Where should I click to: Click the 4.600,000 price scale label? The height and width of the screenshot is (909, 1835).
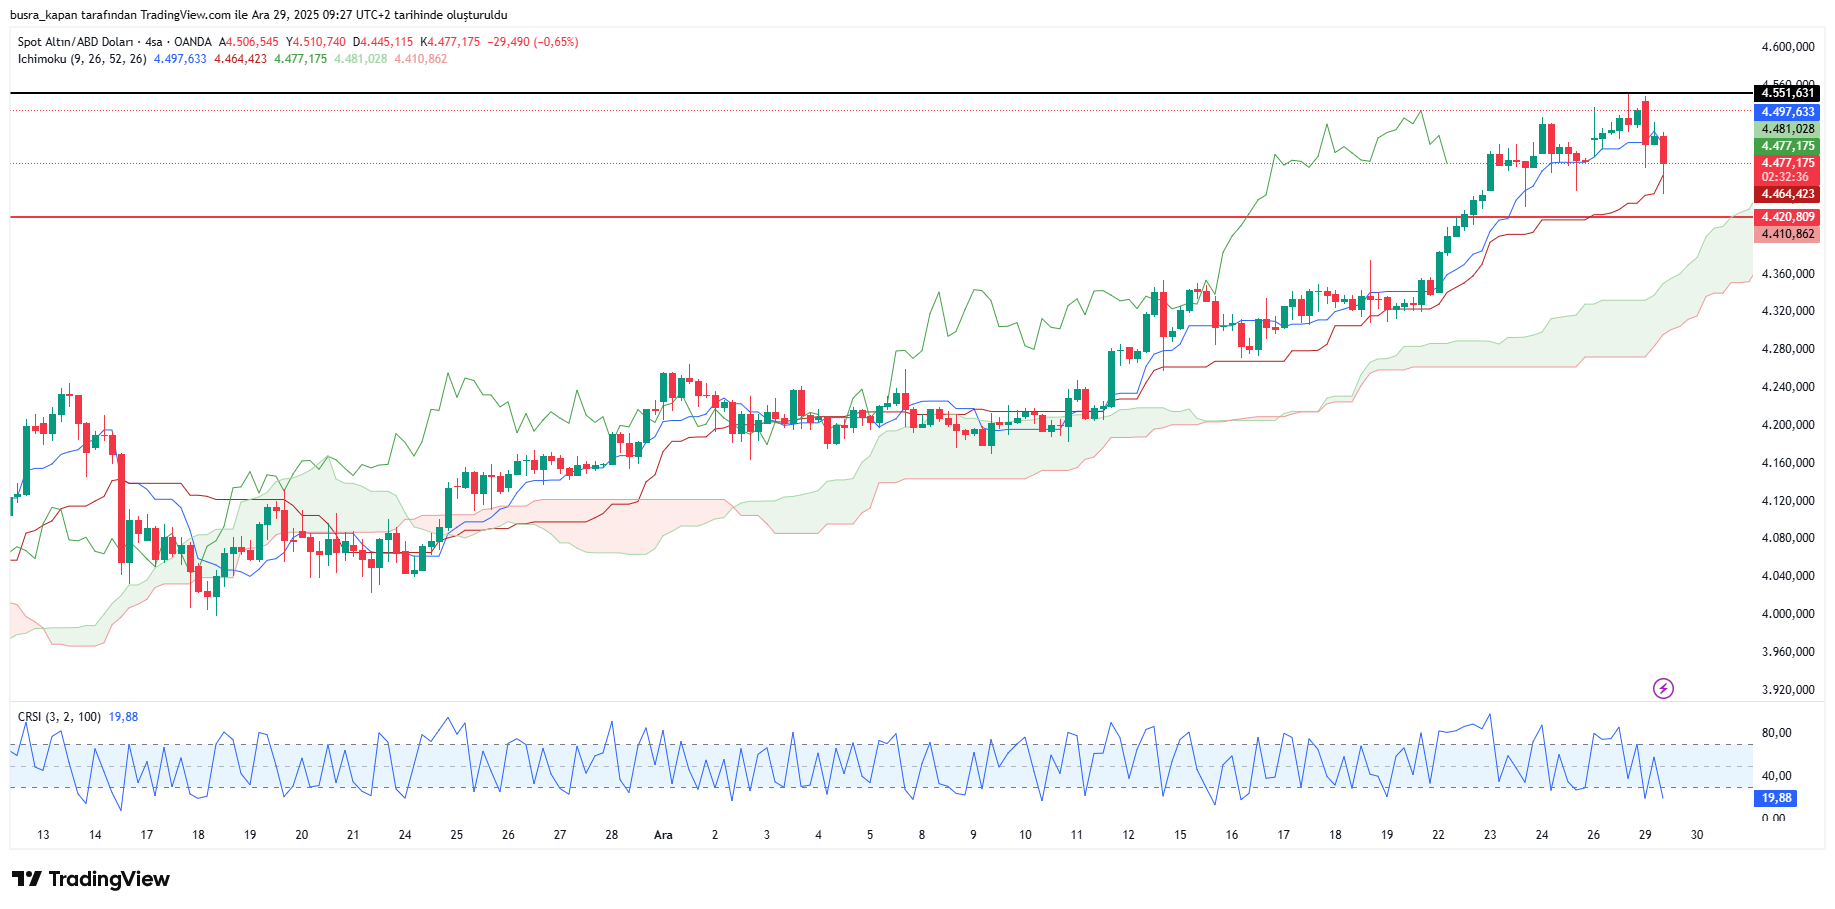coord(1787,47)
